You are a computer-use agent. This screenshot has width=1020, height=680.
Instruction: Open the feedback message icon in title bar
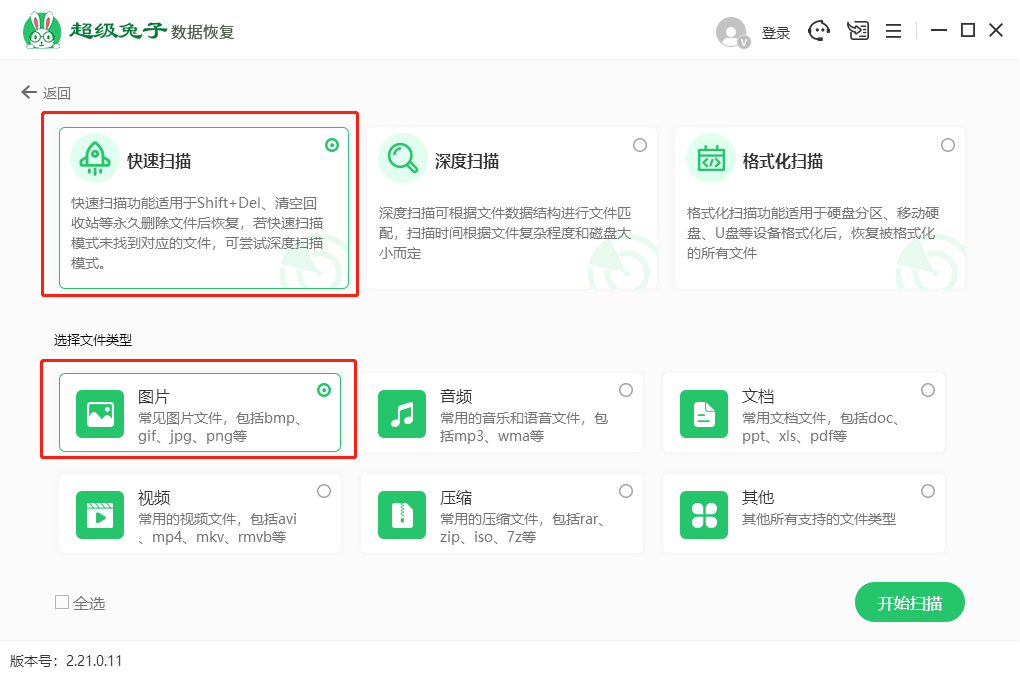click(x=857, y=31)
